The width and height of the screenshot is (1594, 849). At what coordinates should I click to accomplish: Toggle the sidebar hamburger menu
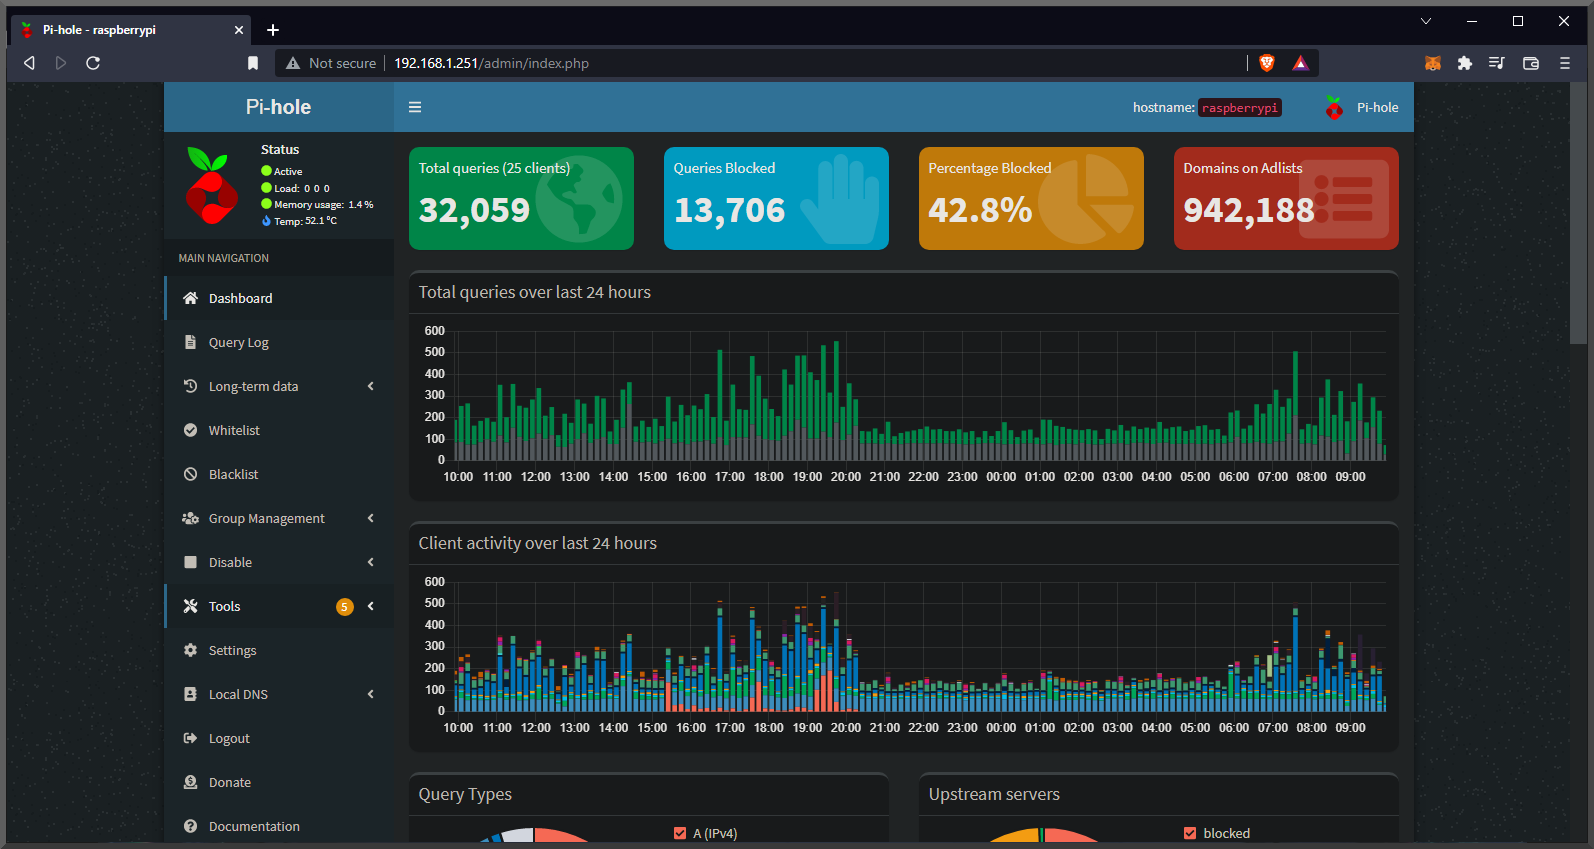click(x=415, y=107)
